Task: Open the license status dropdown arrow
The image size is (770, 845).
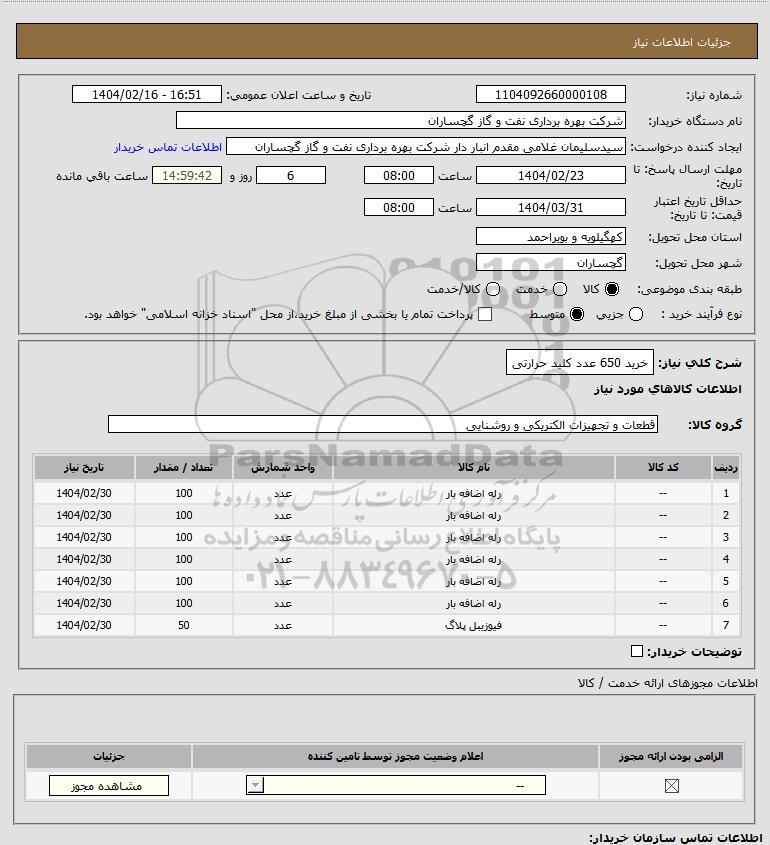Action: (255, 785)
